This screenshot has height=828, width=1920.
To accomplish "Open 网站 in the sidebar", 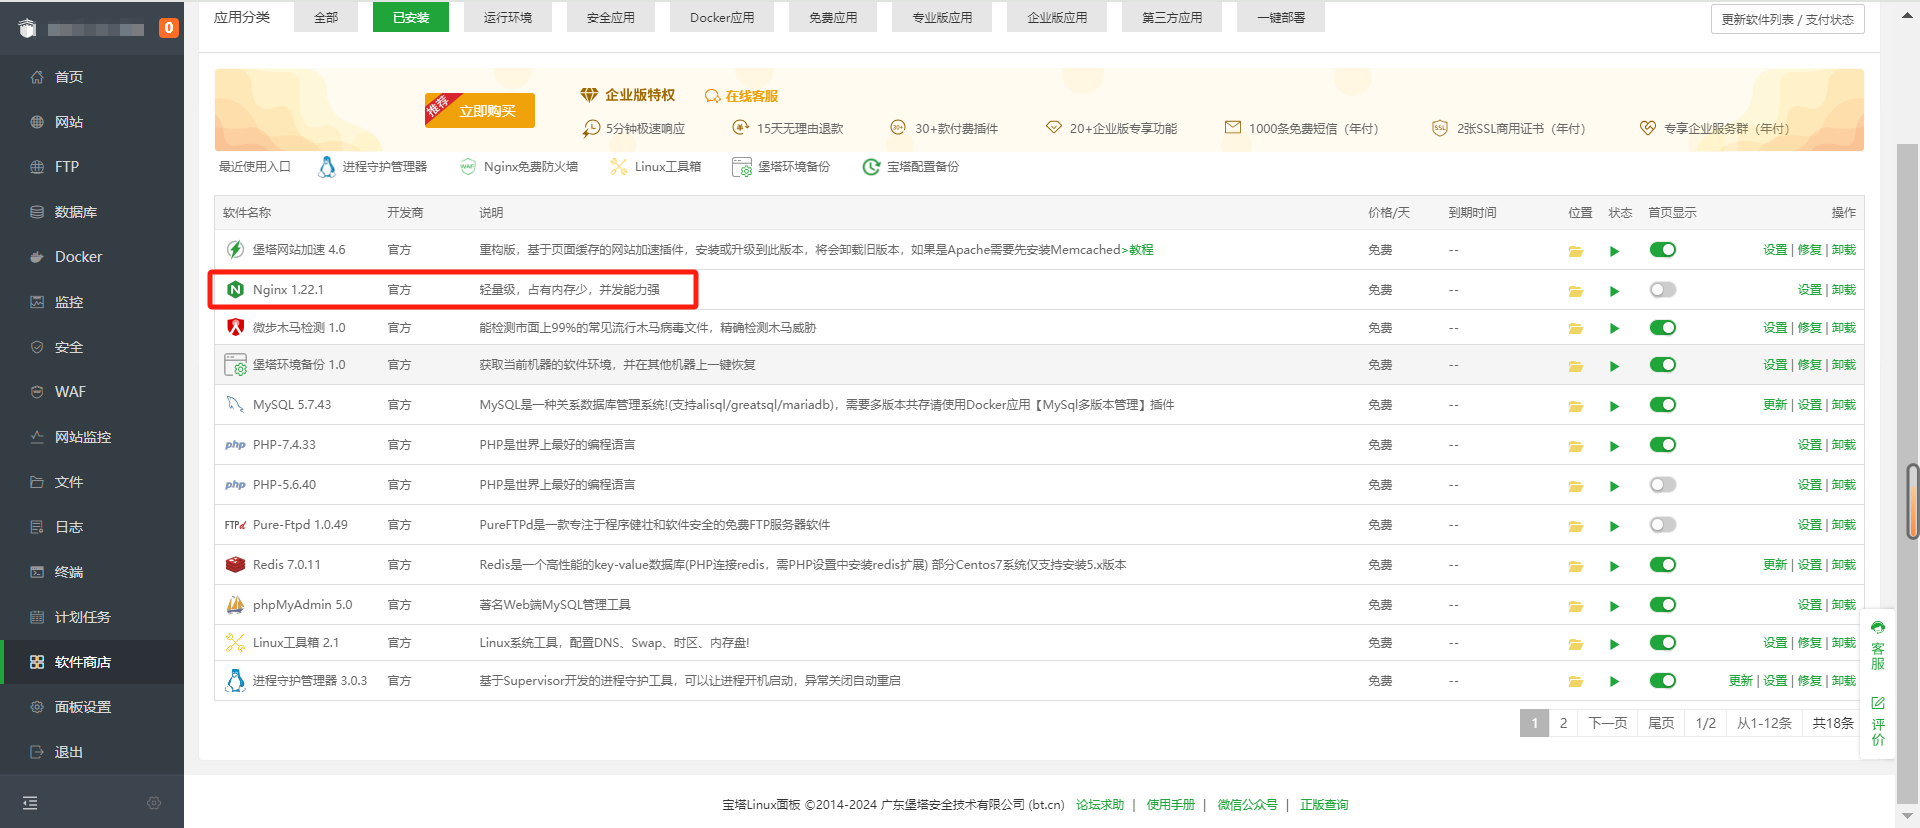I will tap(92, 122).
